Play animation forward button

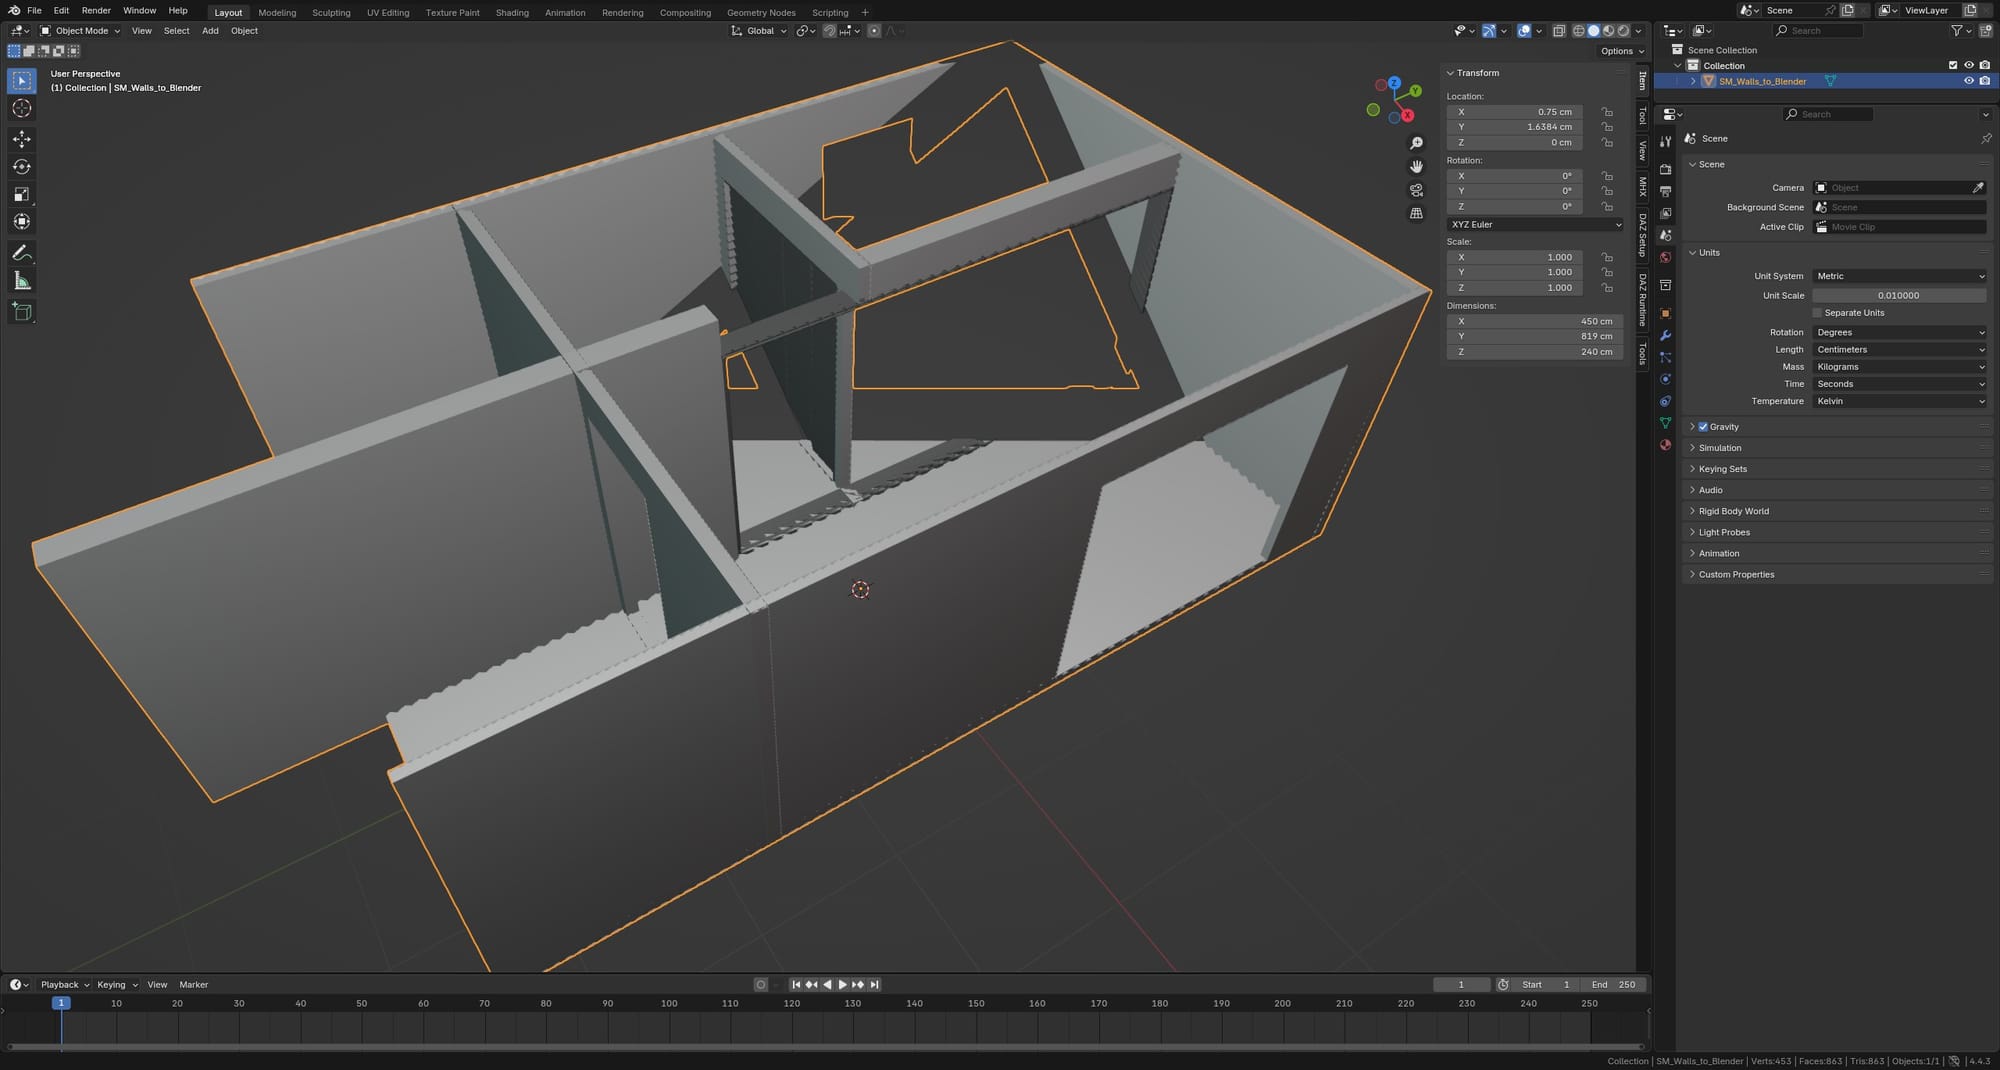coord(842,985)
